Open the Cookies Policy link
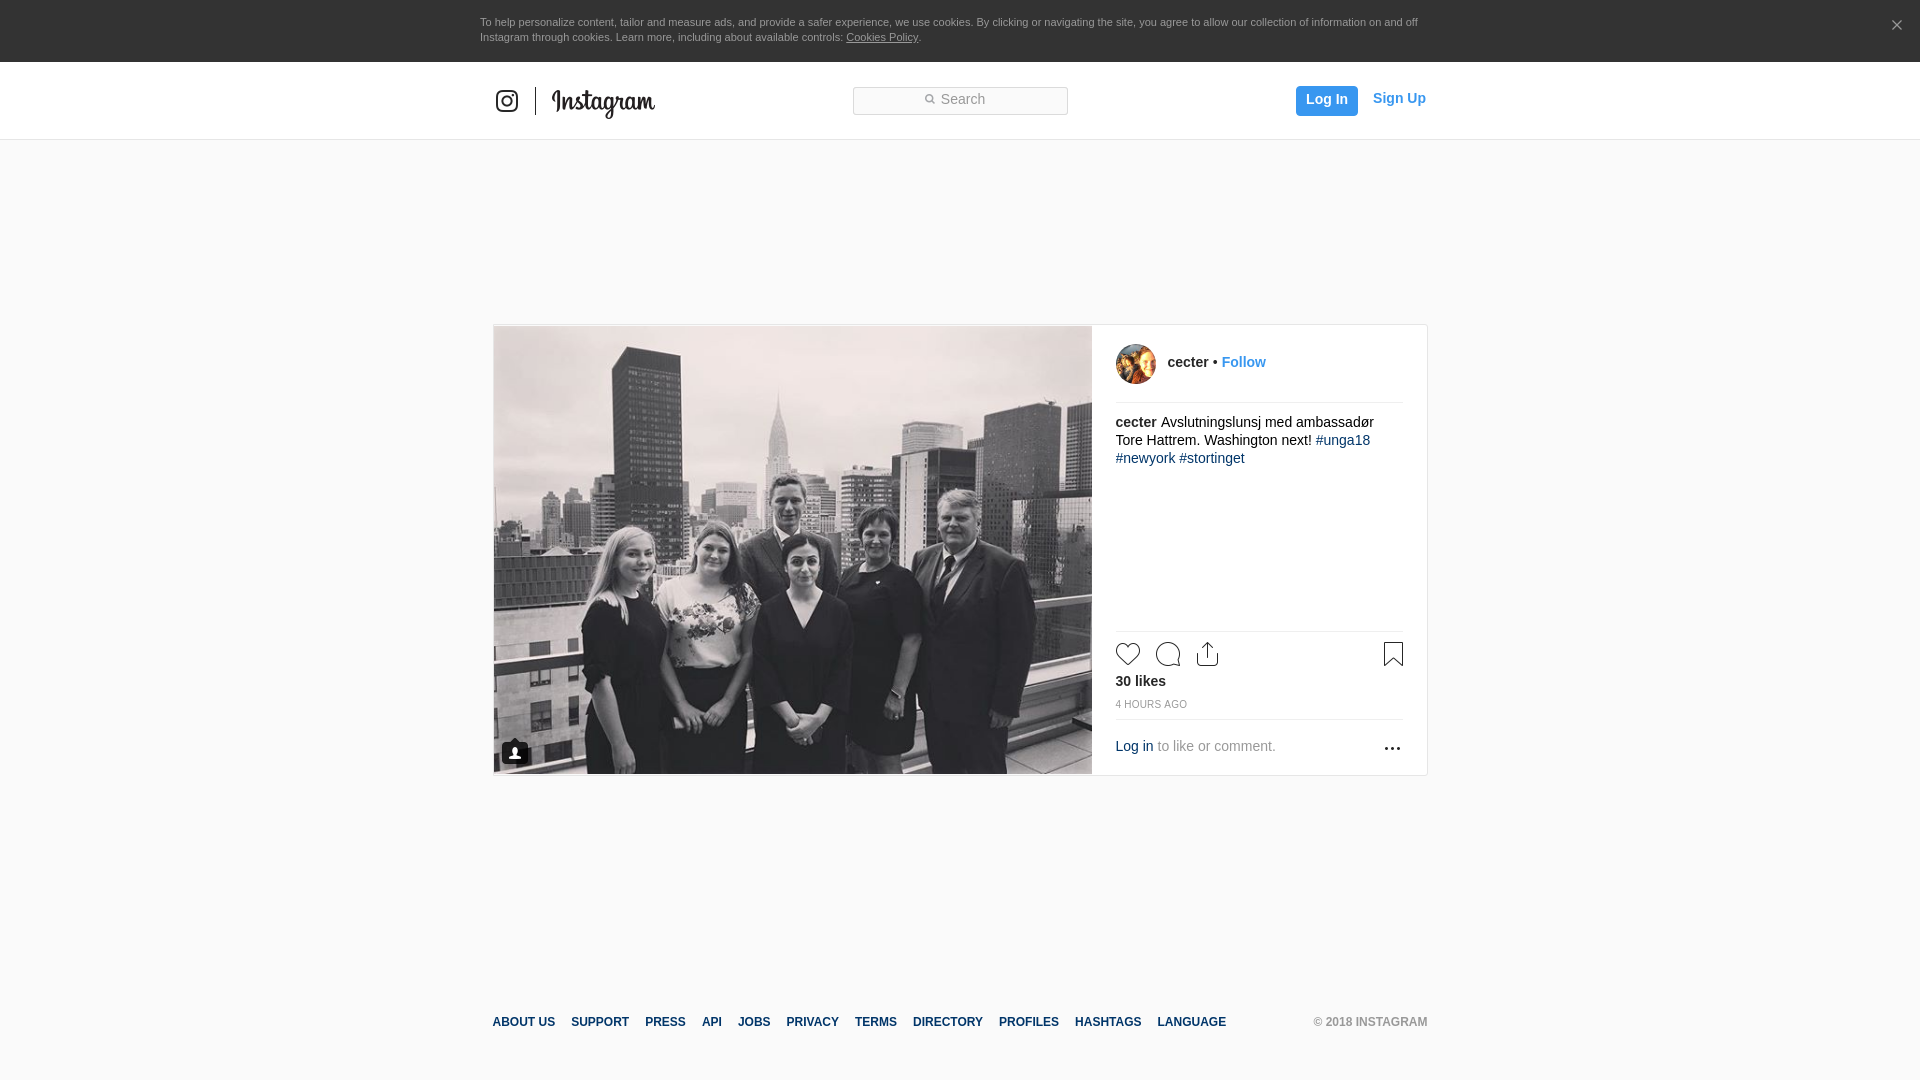Screen dimensions: 1920x1080 pos(881,37)
